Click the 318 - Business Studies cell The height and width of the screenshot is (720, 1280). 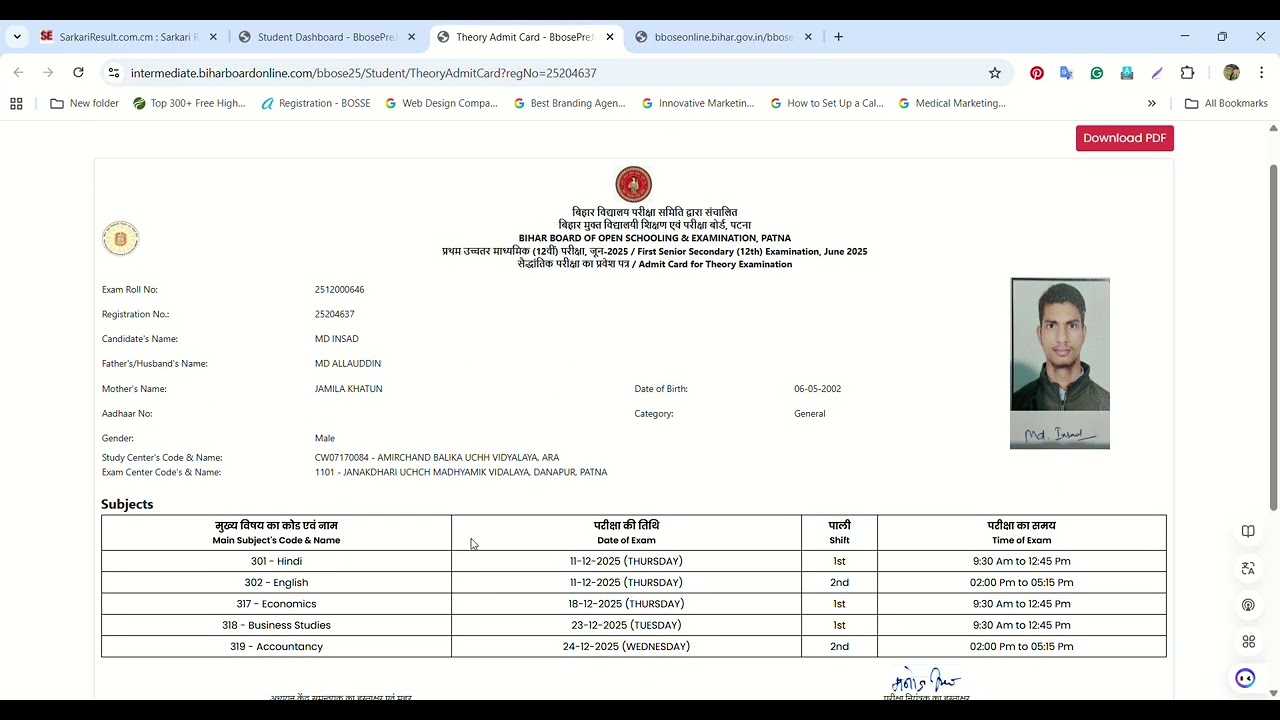276,625
